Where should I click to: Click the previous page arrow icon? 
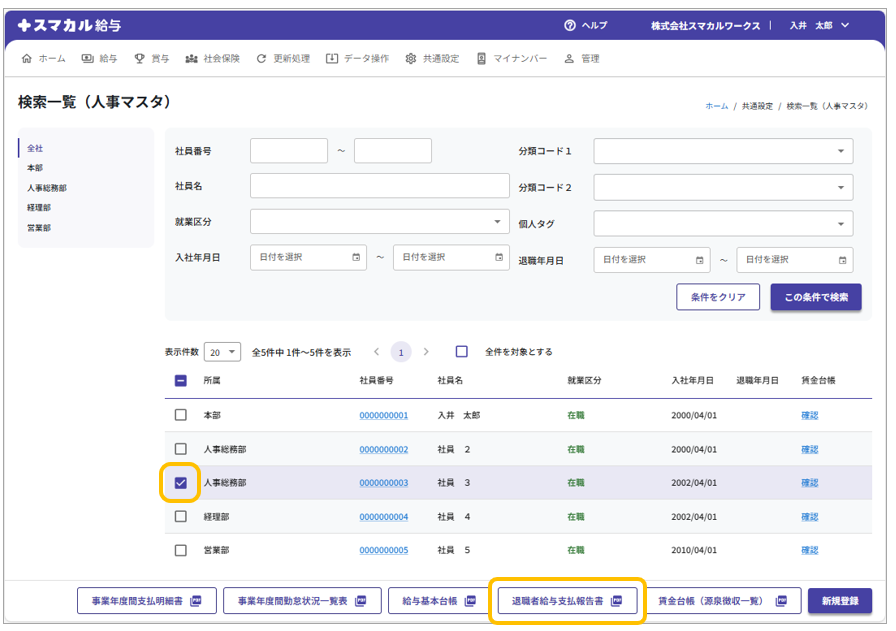pyautogui.click(x=376, y=352)
